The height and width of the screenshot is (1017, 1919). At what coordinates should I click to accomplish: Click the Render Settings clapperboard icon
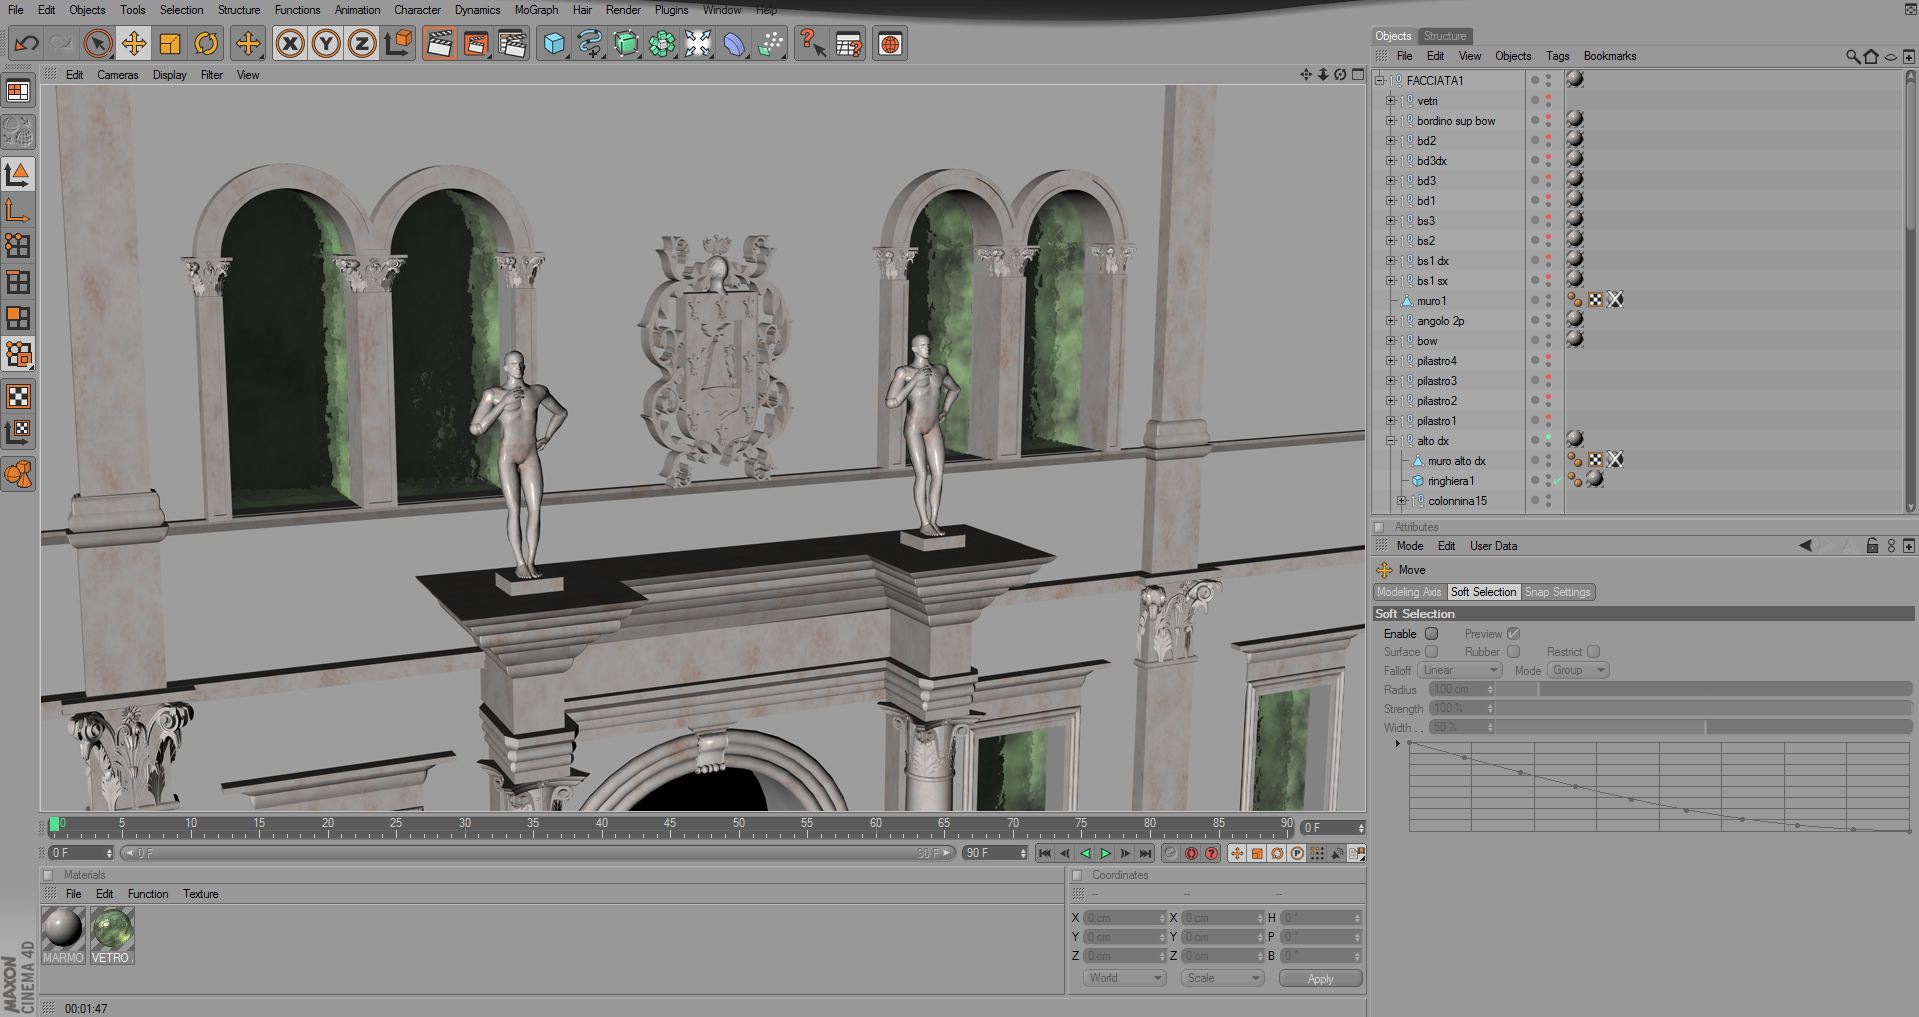pos(512,44)
